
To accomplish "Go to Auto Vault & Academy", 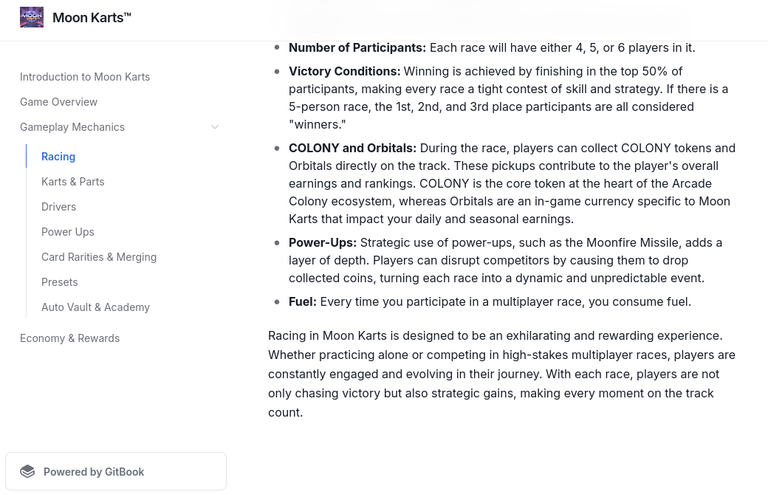I will click(96, 307).
